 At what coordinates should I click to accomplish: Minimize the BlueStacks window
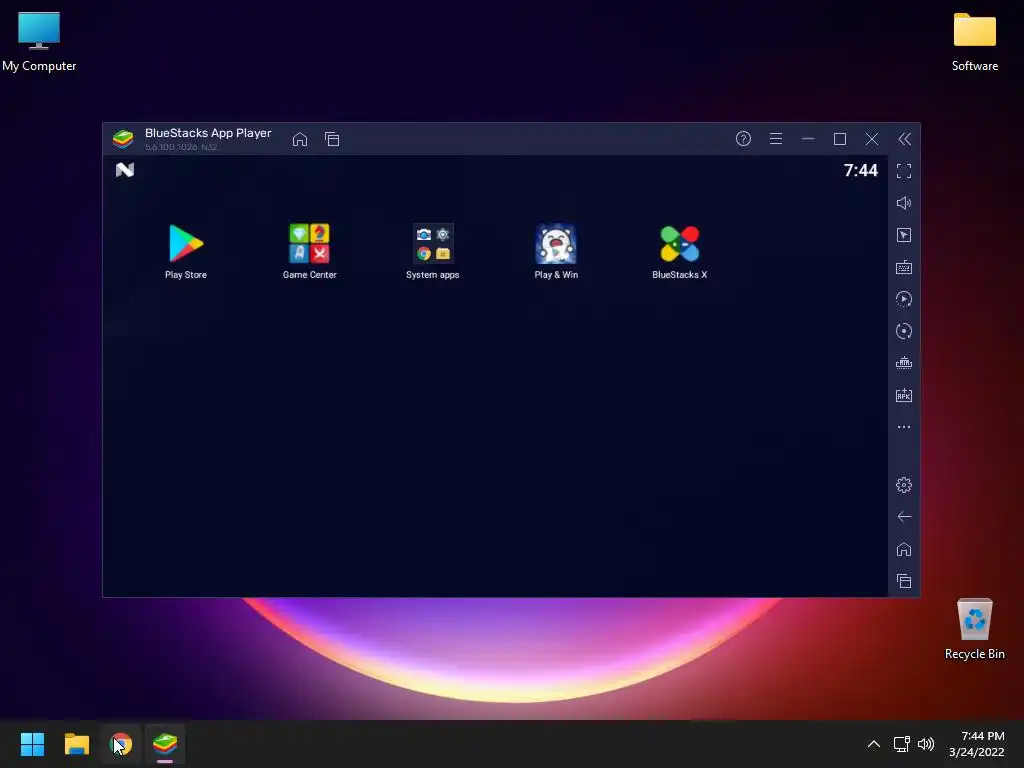pos(808,138)
